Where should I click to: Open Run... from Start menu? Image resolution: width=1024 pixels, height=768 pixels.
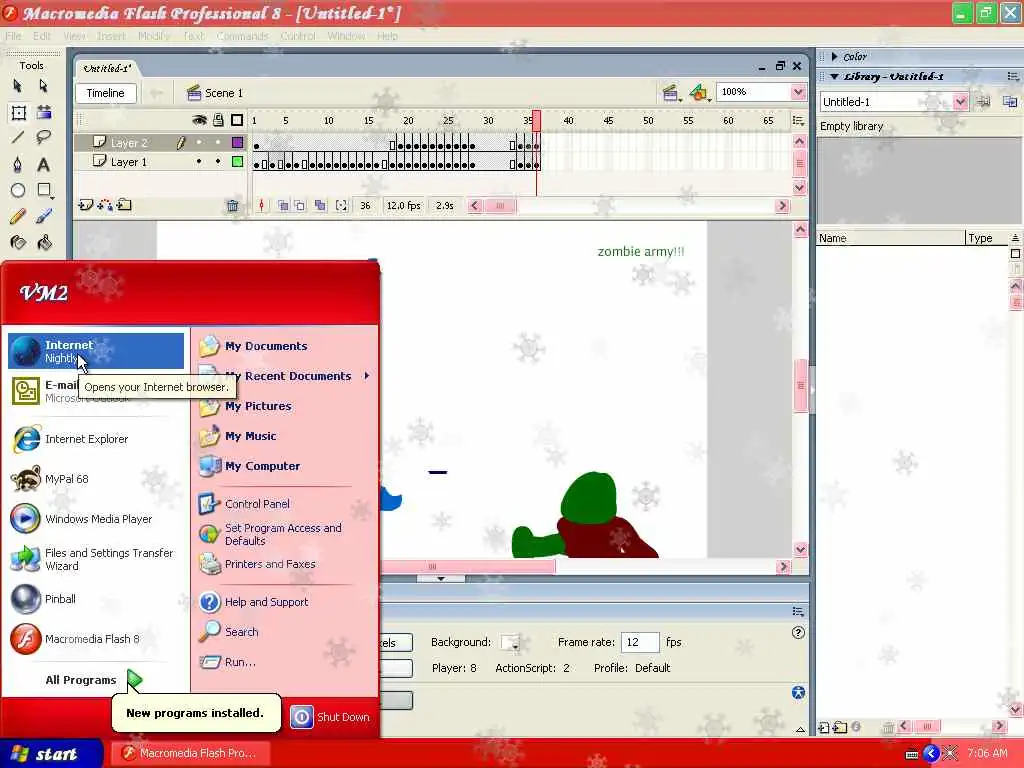281,662
